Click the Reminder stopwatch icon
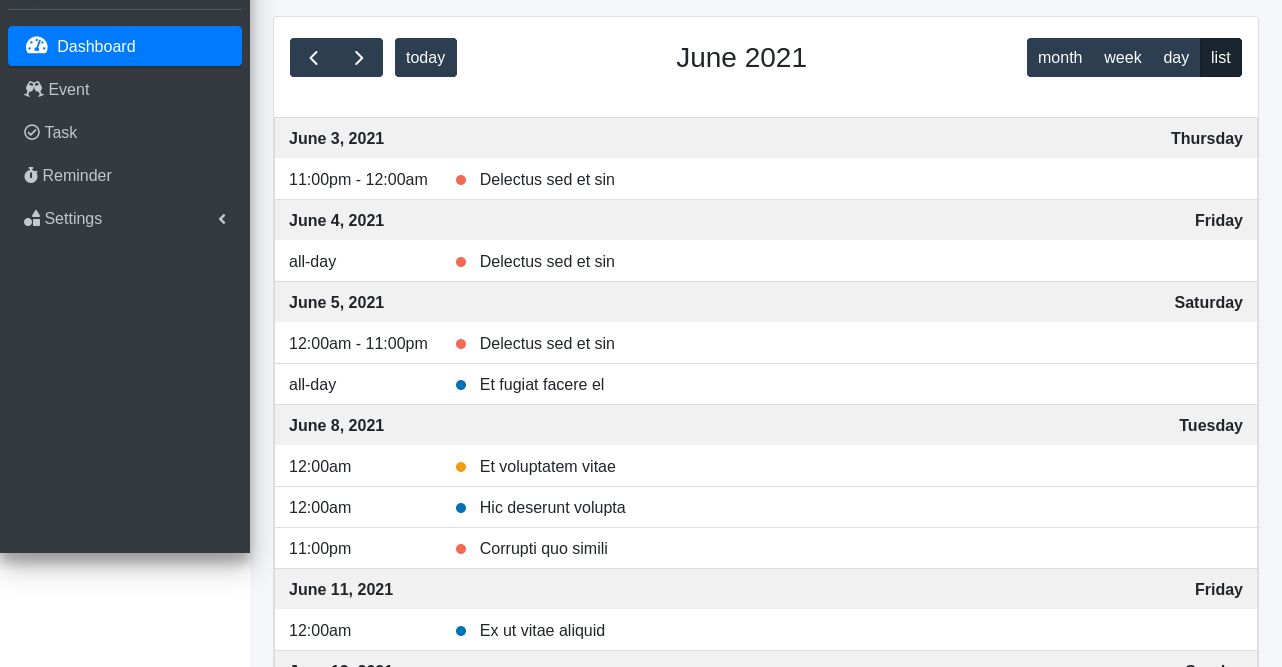This screenshot has height=667, width=1282. click(31, 175)
